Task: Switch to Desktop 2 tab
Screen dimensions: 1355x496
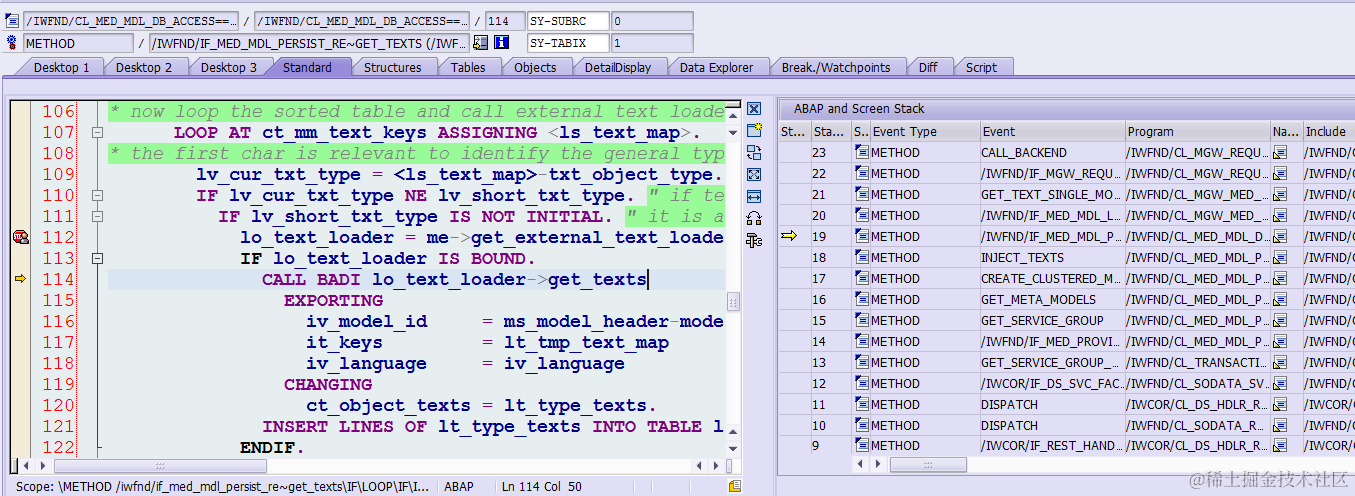Action: (144, 67)
